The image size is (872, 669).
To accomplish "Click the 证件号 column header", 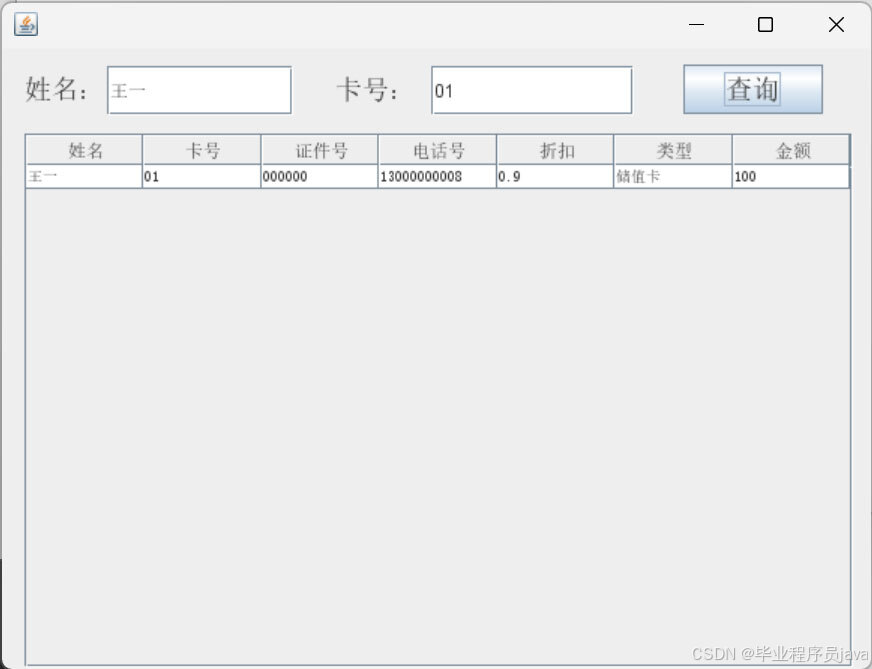I will 319,150.
